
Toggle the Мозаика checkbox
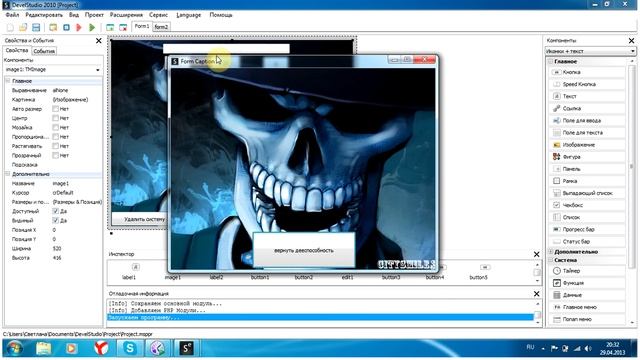(x=56, y=127)
